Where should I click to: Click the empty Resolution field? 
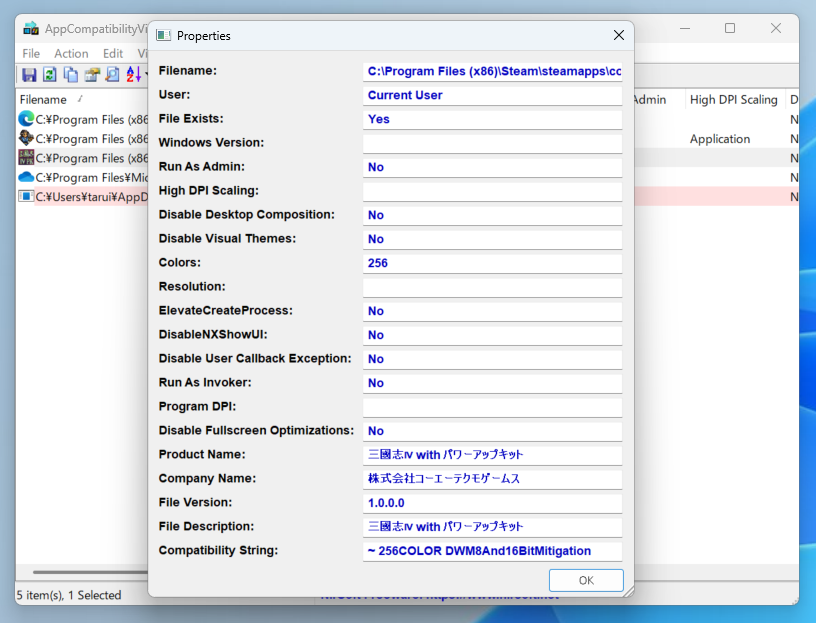click(492, 287)
